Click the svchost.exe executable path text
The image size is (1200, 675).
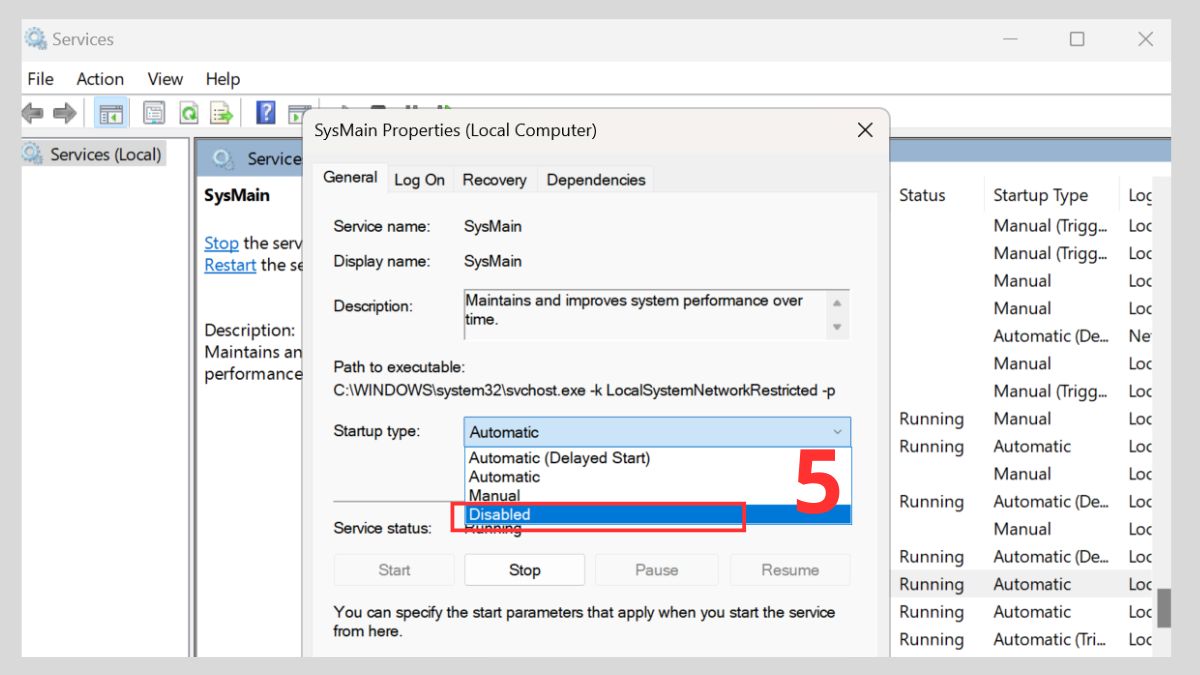pyautogui.click(x=584, y=390)
